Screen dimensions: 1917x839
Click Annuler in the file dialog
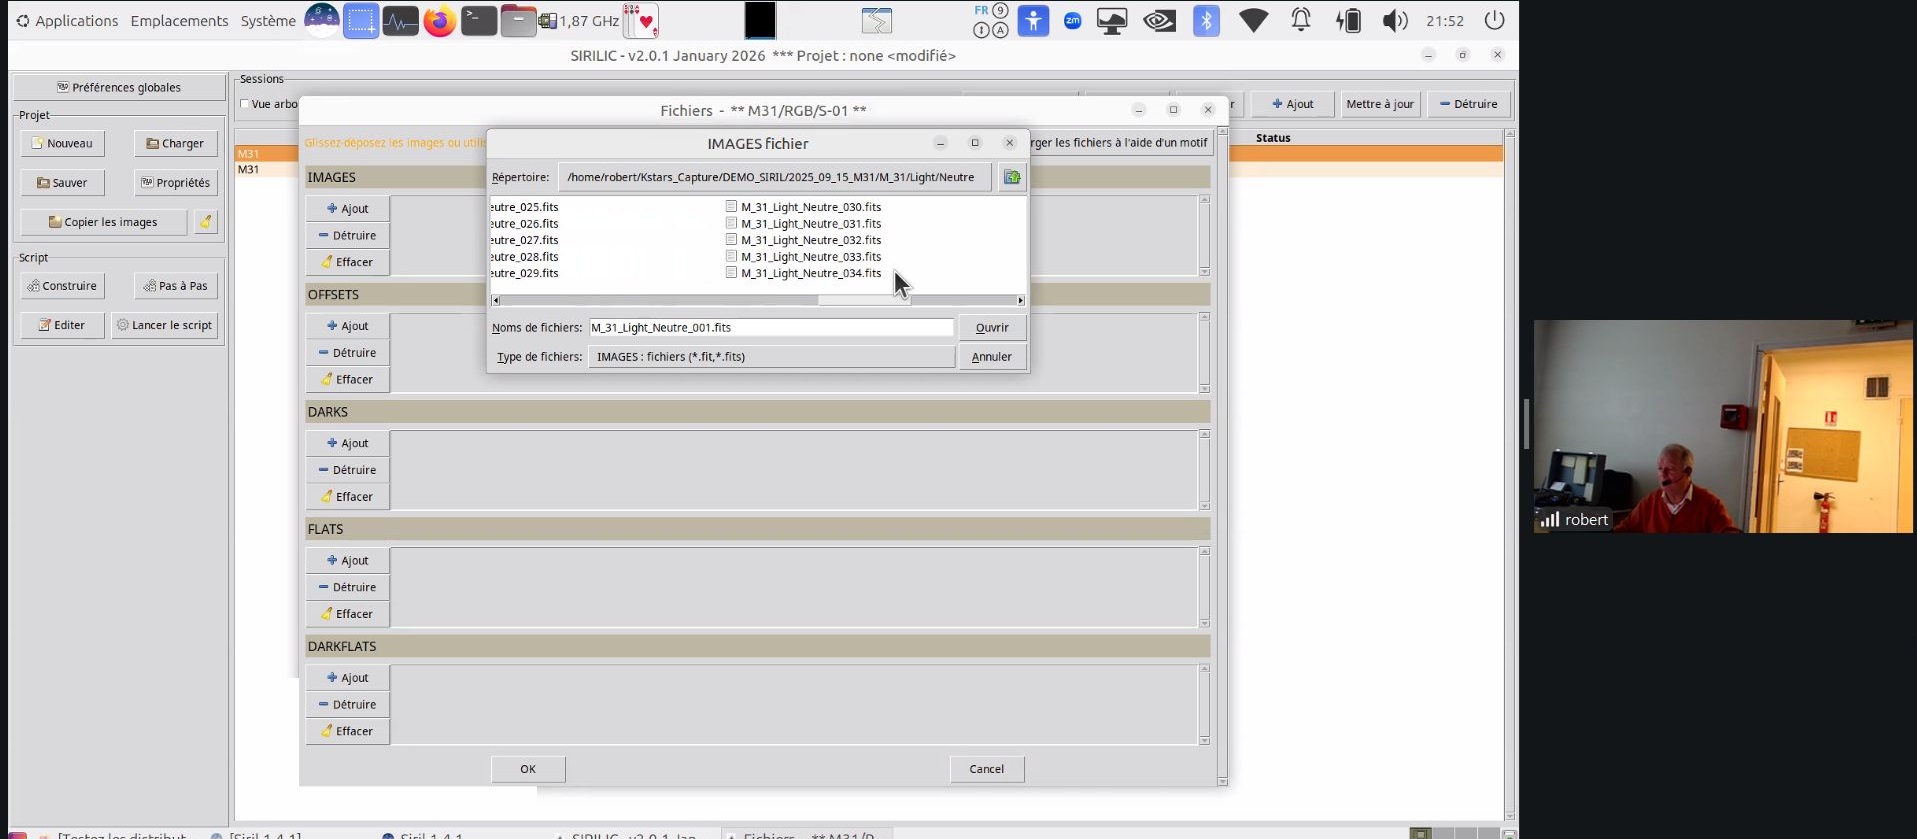(x=991, y=357)
